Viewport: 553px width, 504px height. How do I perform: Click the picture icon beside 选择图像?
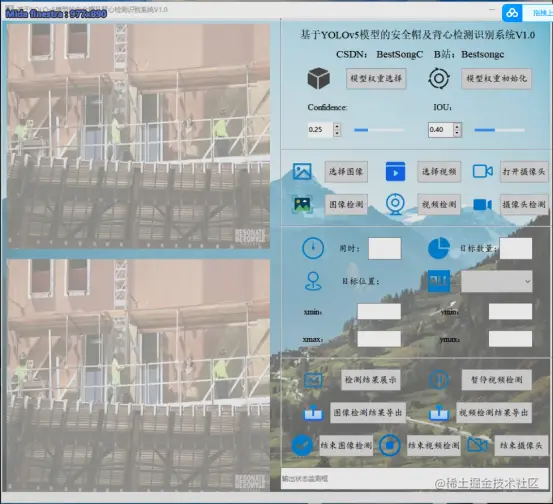pyautogui.click(x=302, y=171)
